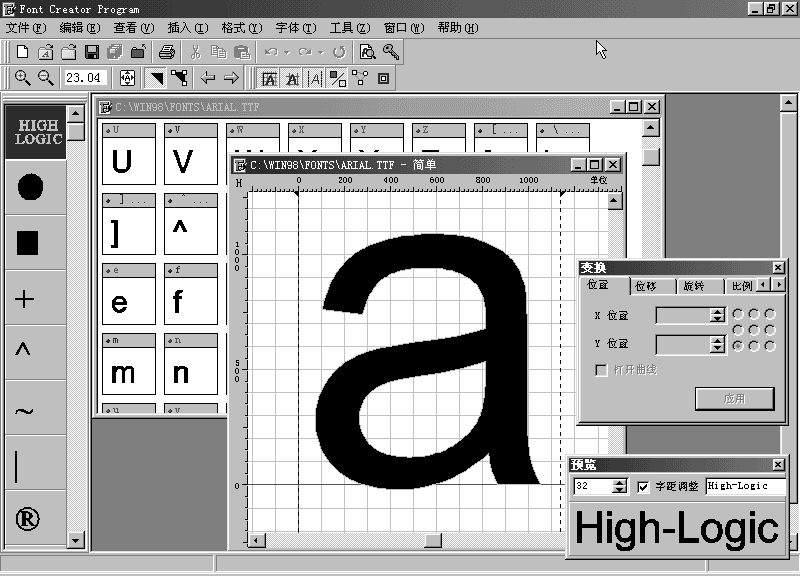
Task: Pick the registered trademark ® symbol in left panel
Action: (x=27, y=518)
